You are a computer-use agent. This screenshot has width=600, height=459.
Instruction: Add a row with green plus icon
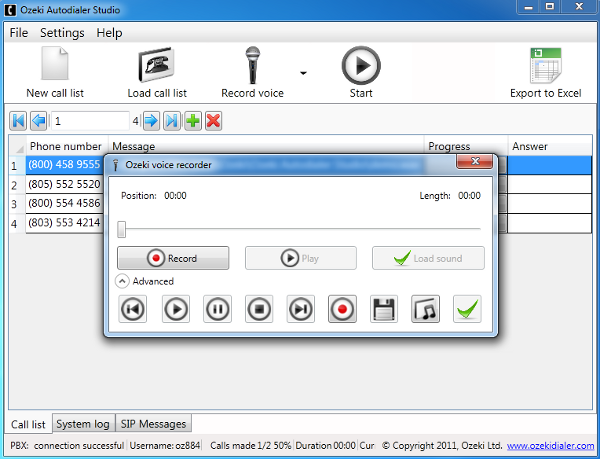point(193,121)
